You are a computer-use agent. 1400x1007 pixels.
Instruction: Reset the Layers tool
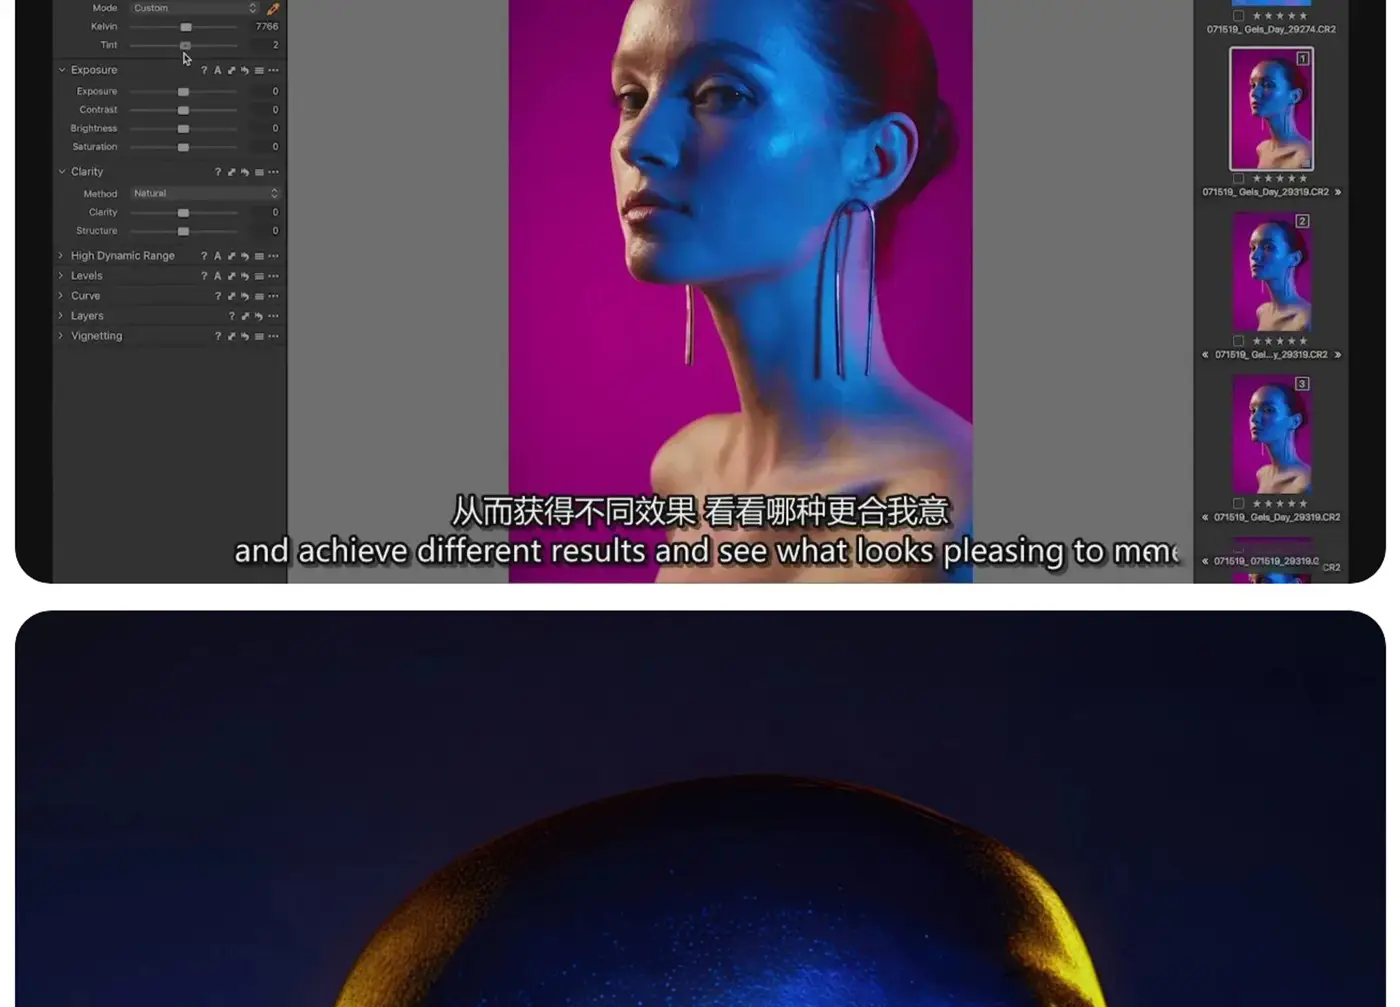[x=259, y=316]
